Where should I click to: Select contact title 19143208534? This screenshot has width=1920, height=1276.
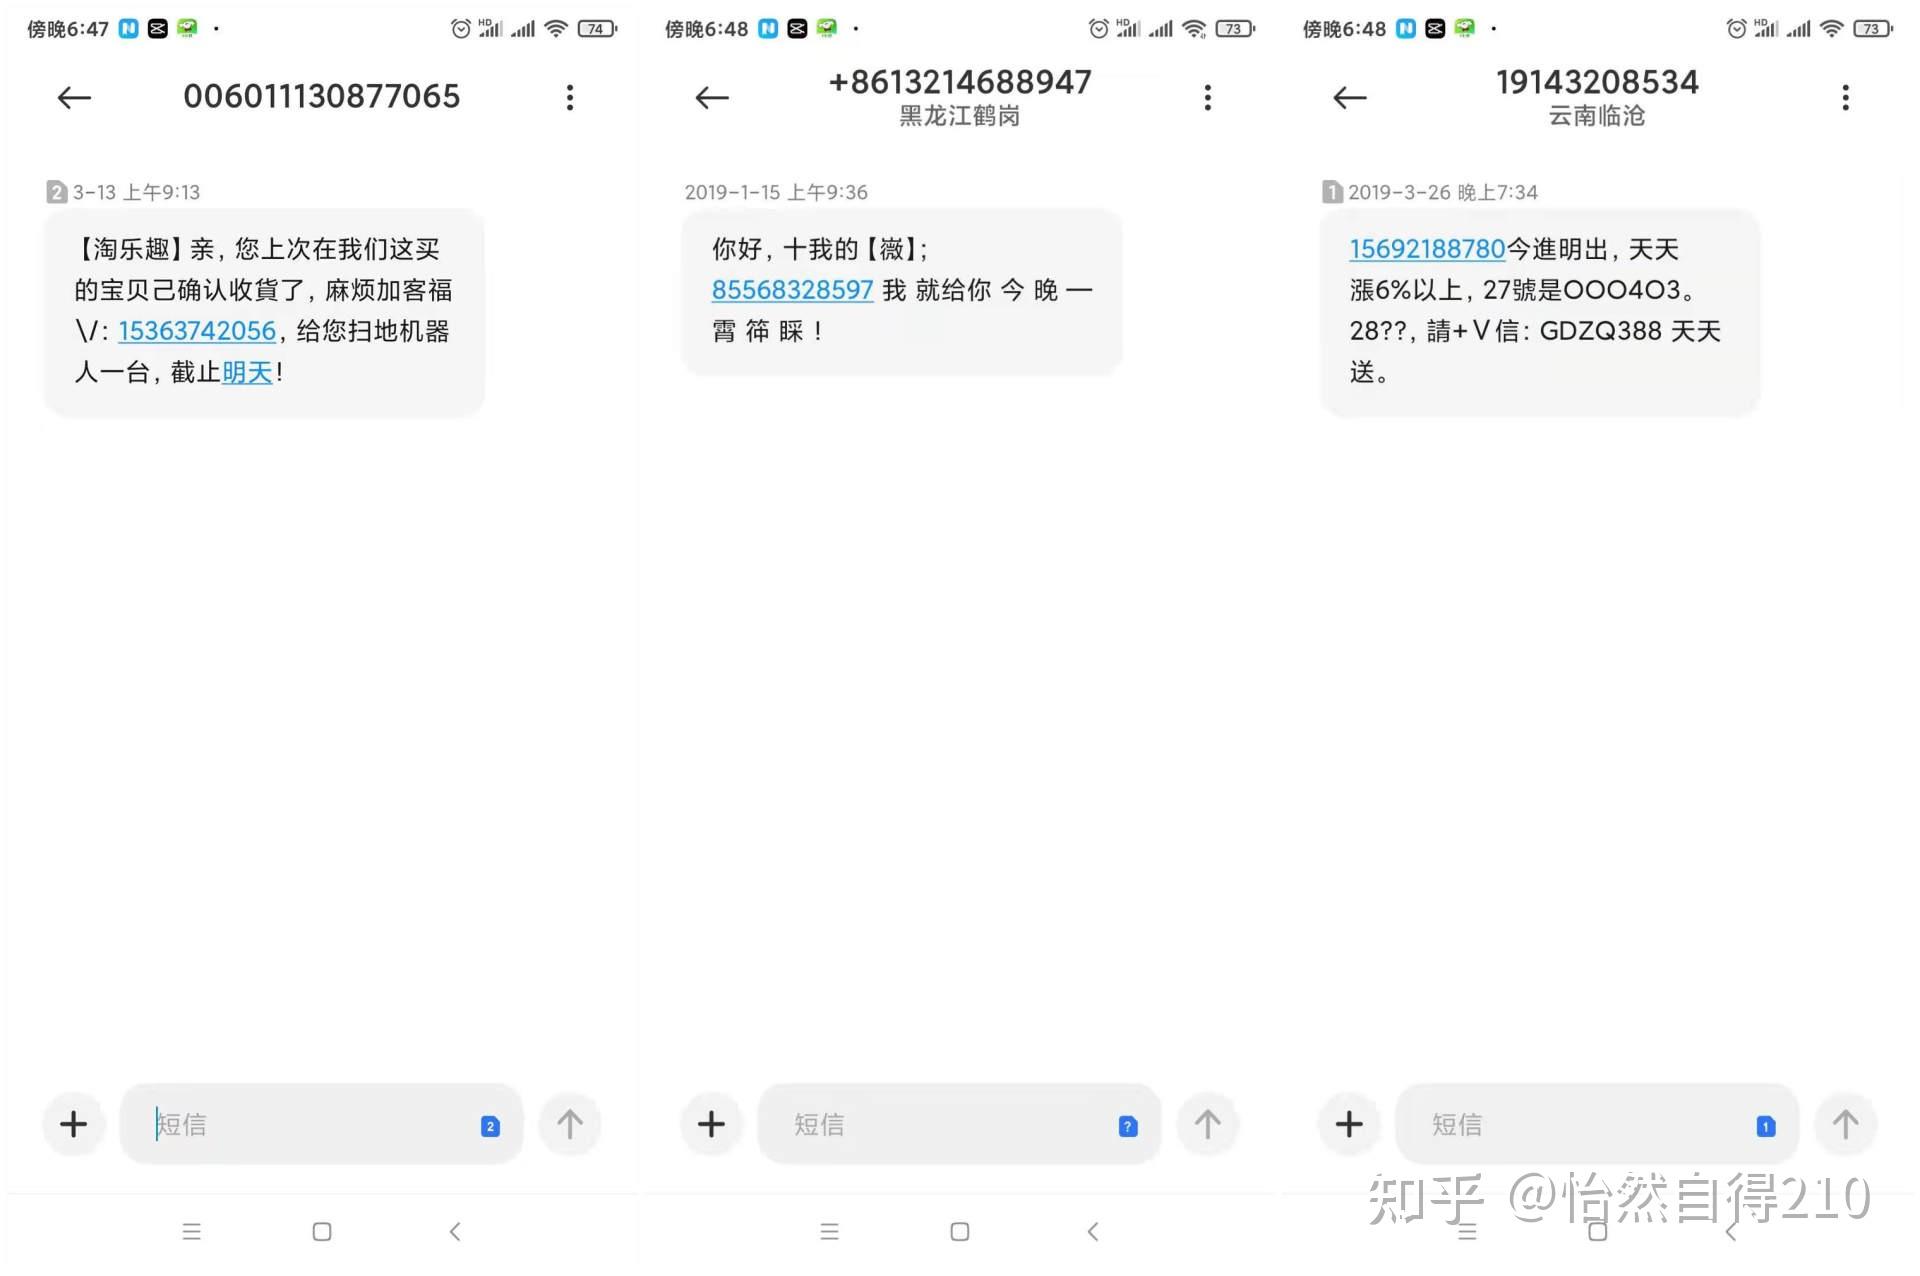(1598, 82)
